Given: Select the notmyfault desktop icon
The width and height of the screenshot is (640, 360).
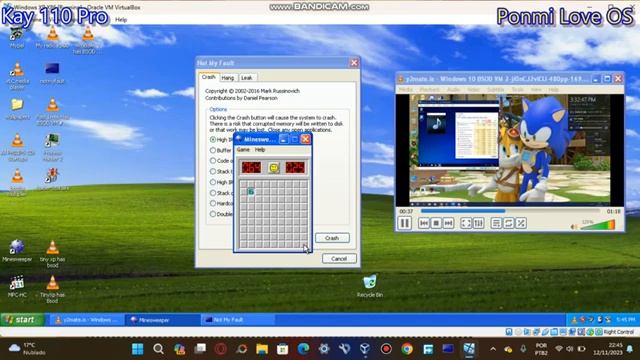Looking at the screenshot, I should click(x=52, y=73).
